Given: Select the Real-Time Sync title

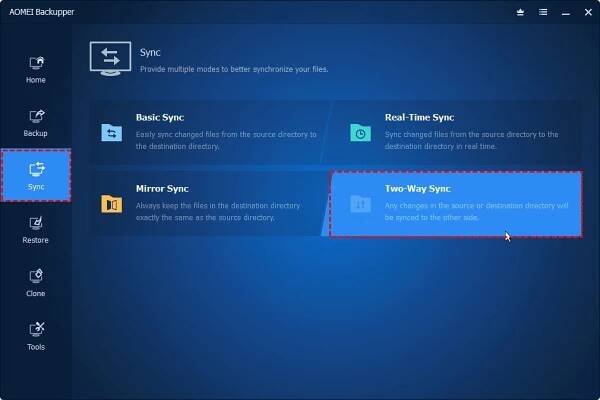Looking at the screenshot, I should click(x=421, y=117).
